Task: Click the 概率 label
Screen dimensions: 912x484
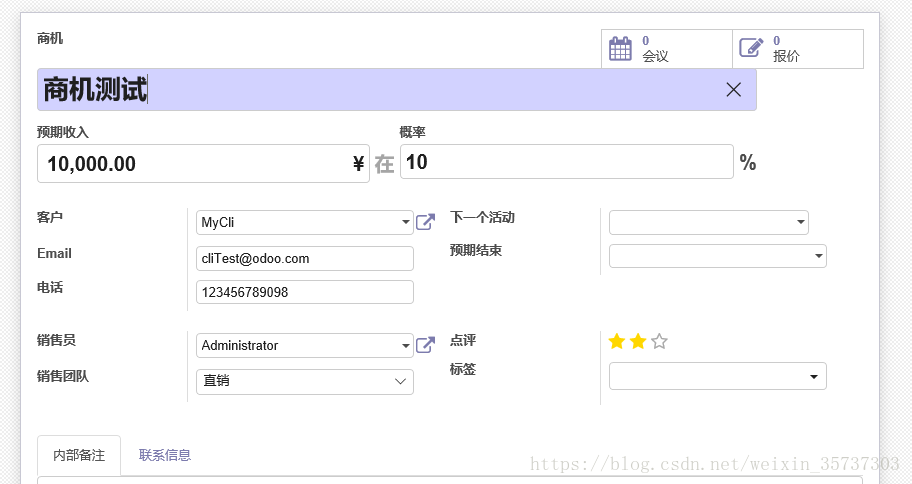Action: tap(412, 132)
